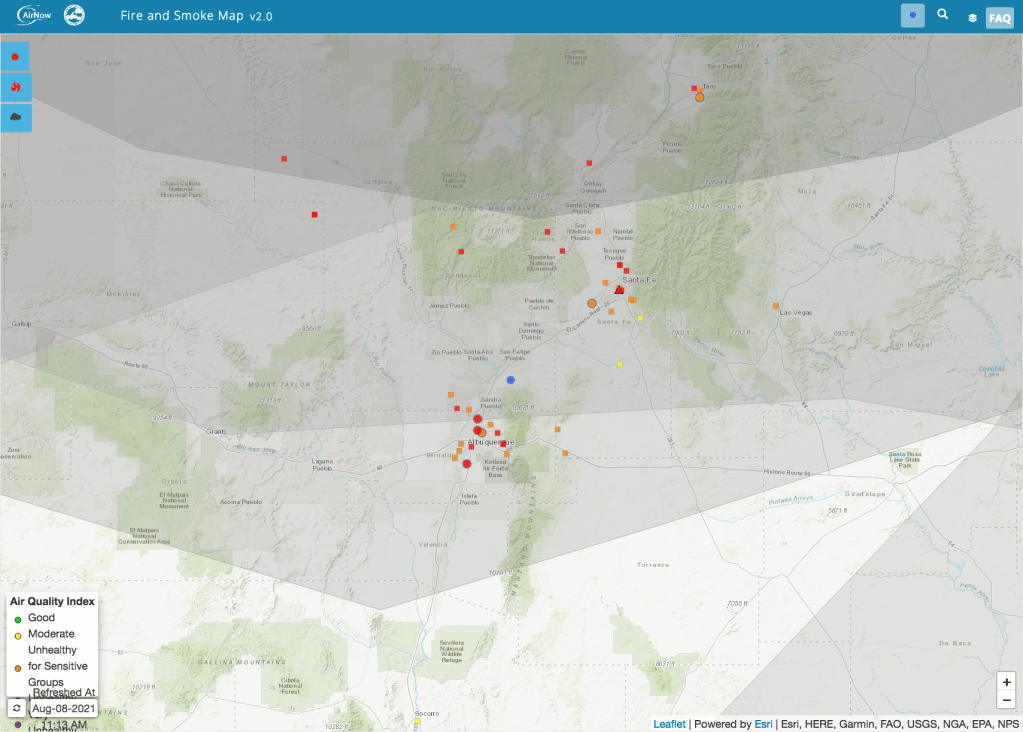Refresh the map data
This screenshot has height=732, width=1023.
17,708
